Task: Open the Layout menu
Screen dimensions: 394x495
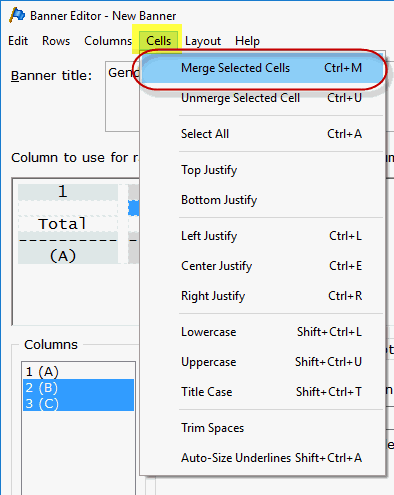Action: point(203,41)
